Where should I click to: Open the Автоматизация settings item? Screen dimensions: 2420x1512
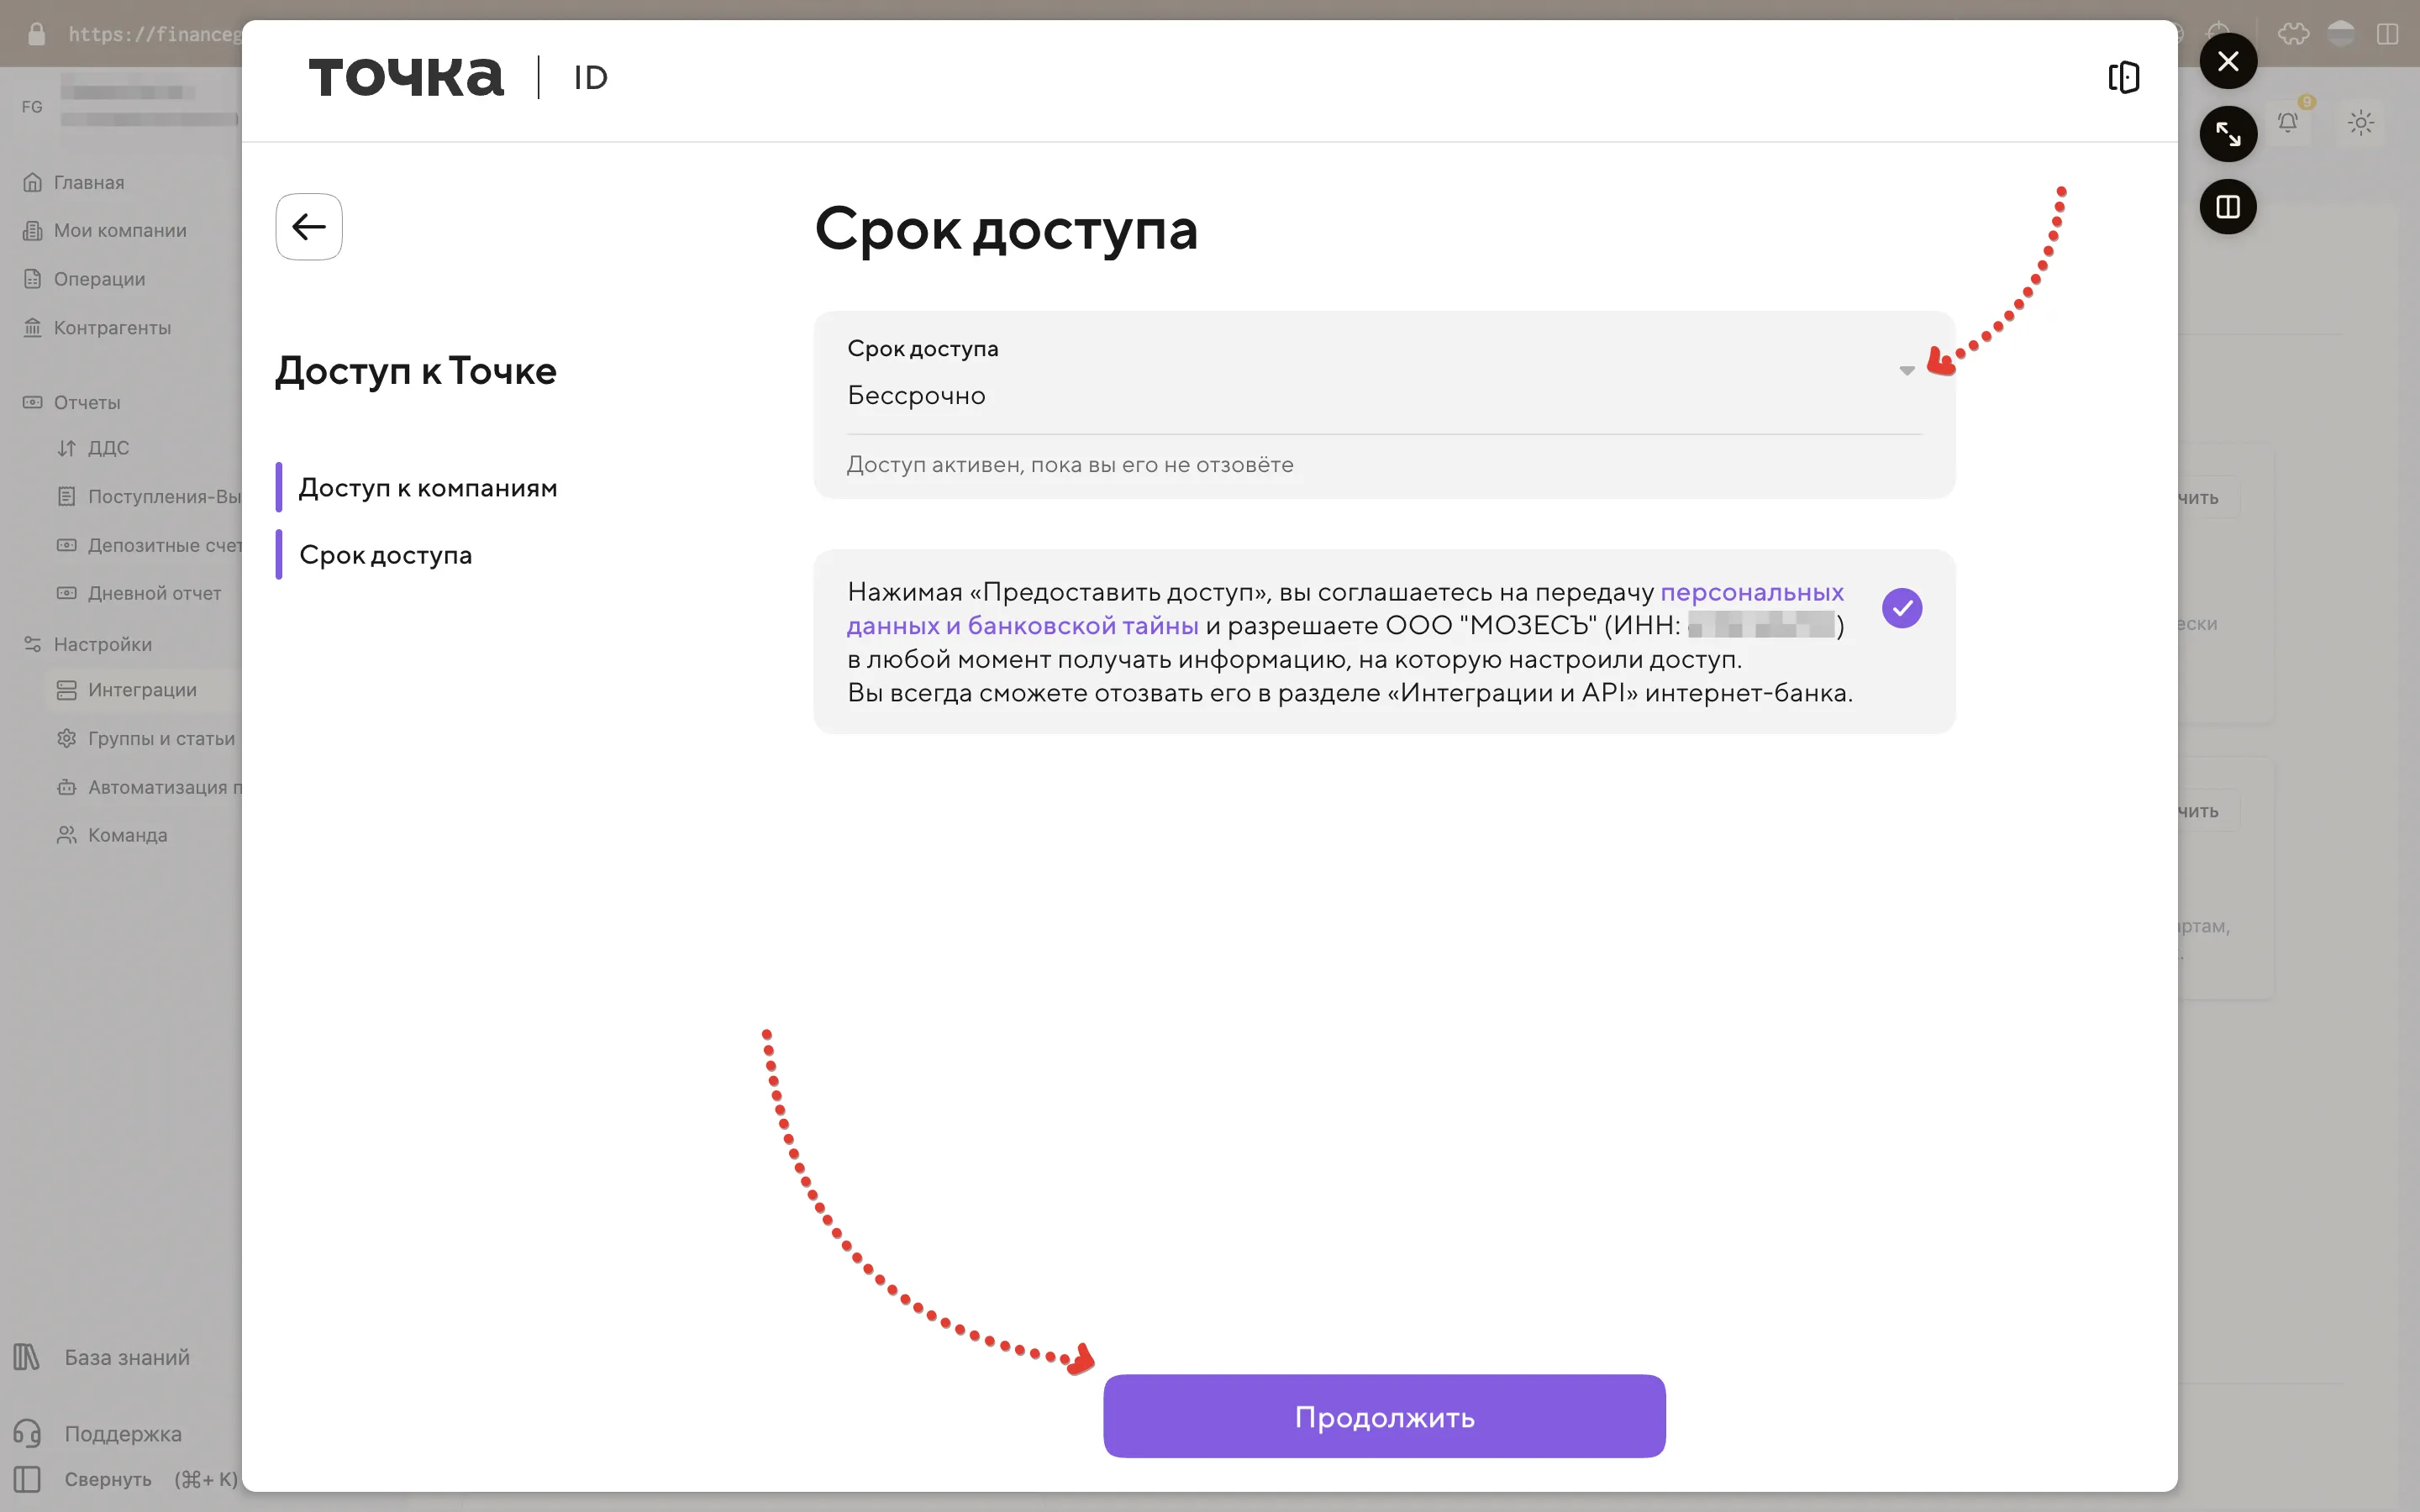(164, 787)
